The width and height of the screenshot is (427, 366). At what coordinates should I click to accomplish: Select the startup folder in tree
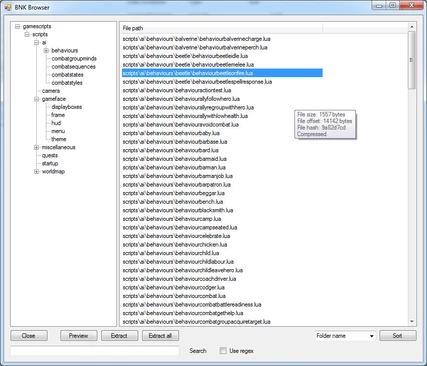(50, 163)
